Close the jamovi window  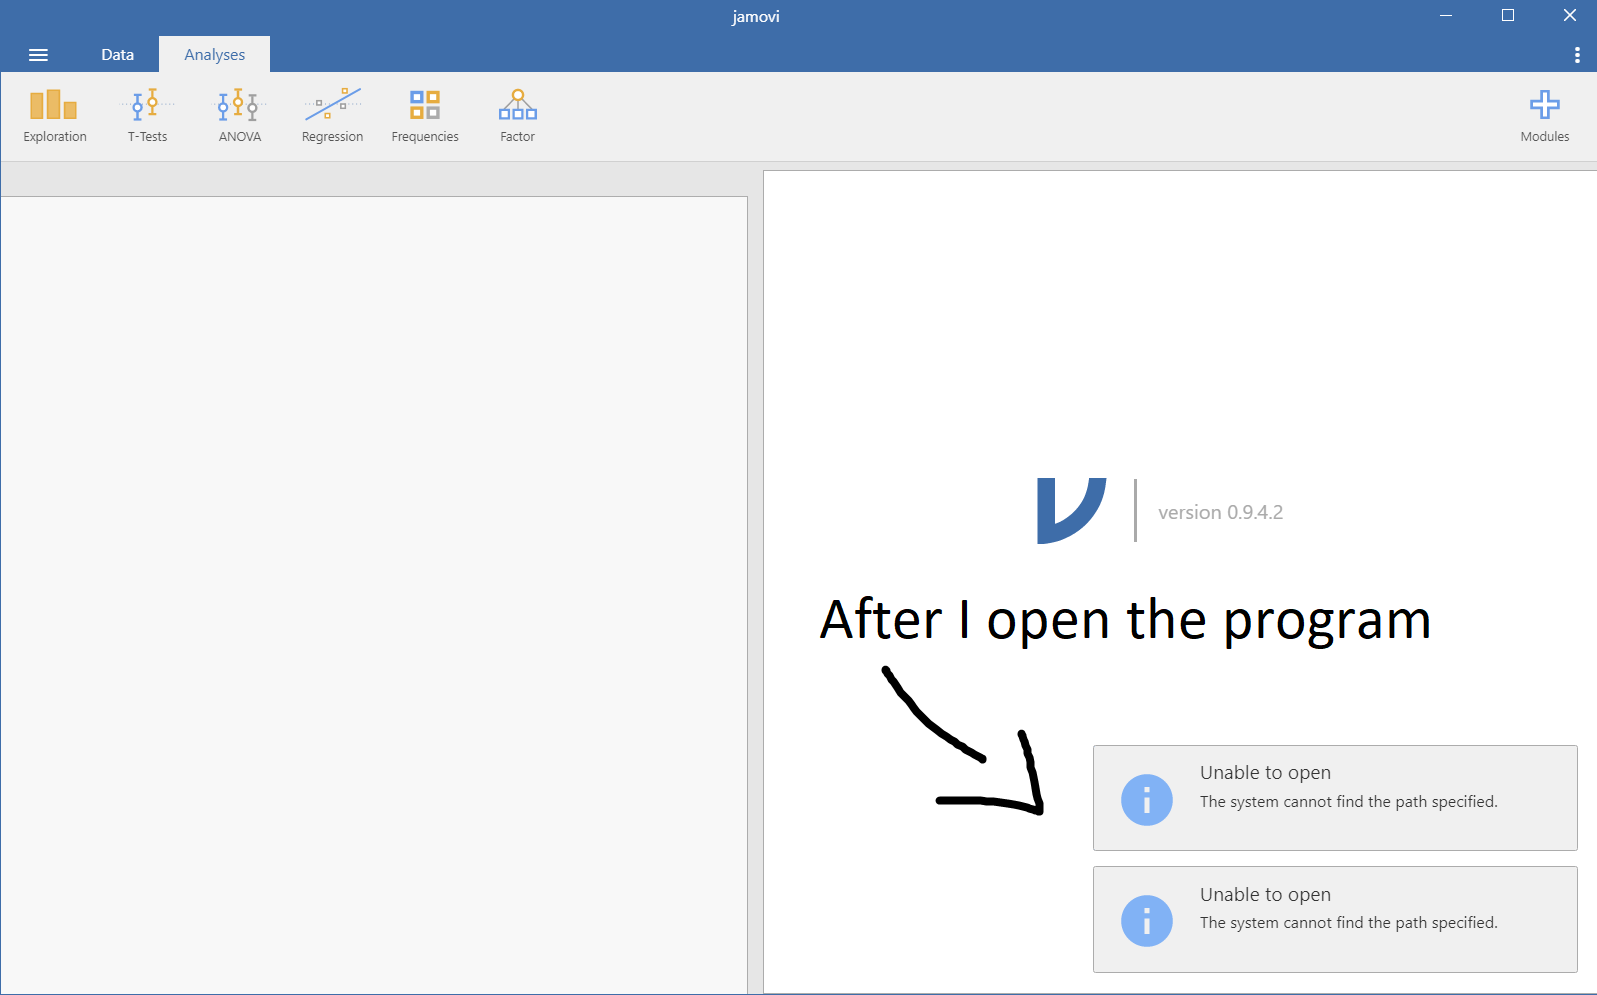pyautogui.click(x=1569, y=15)
